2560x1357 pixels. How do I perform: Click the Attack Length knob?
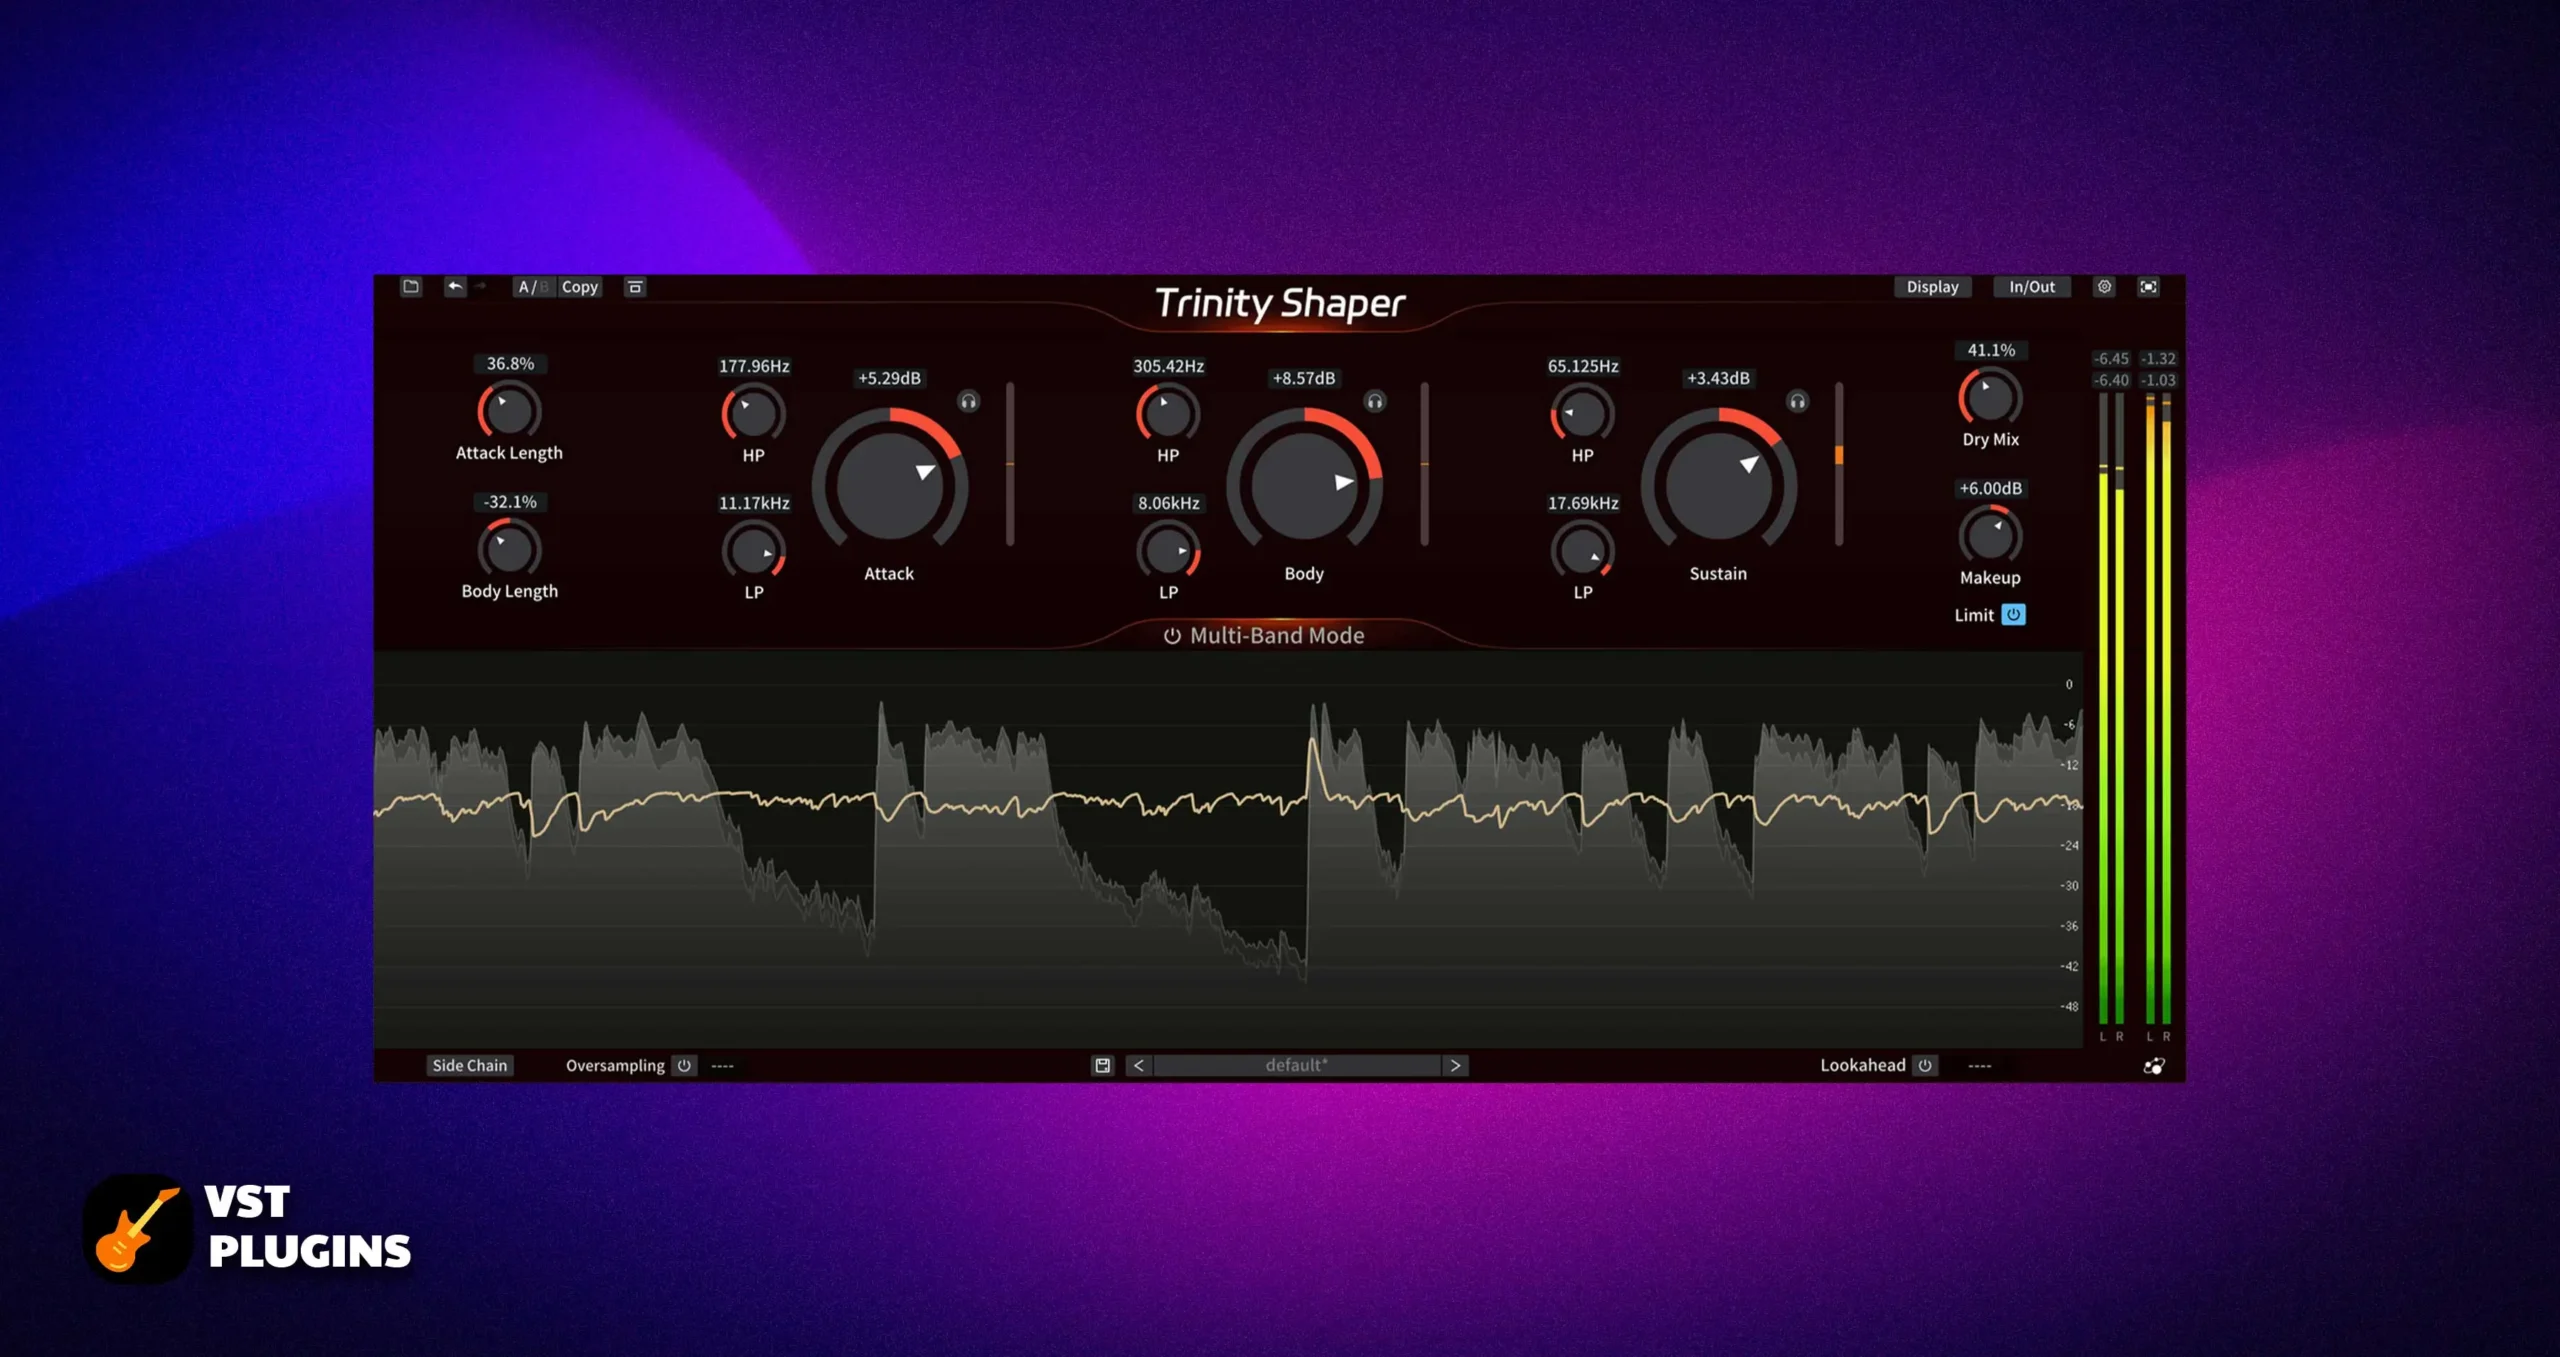pyautogui.click(x=509, y=411)
